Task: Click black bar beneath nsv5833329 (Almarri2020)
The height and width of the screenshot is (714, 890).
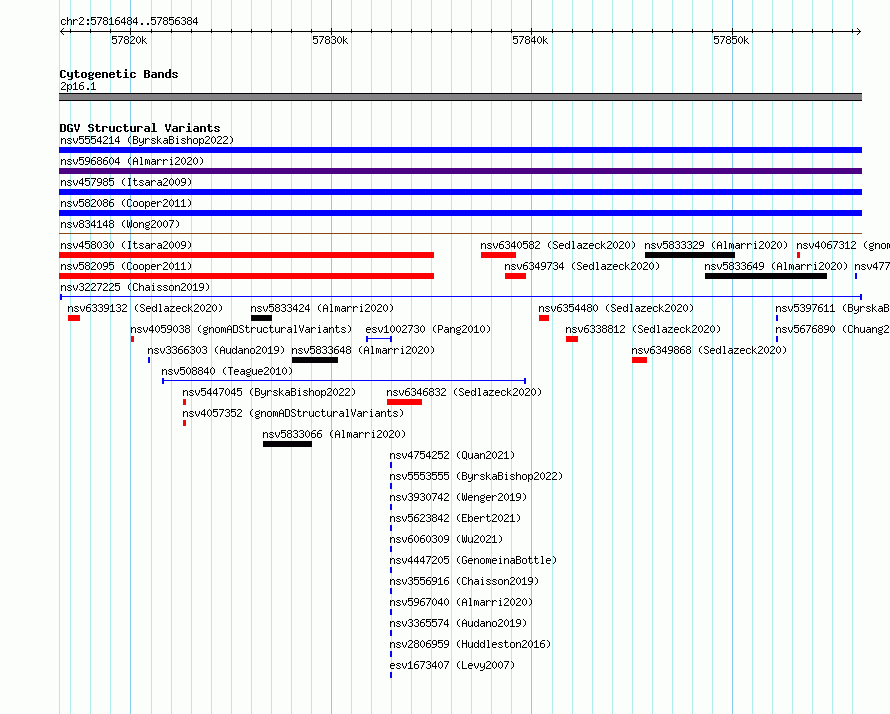Action: pos(690,255)
